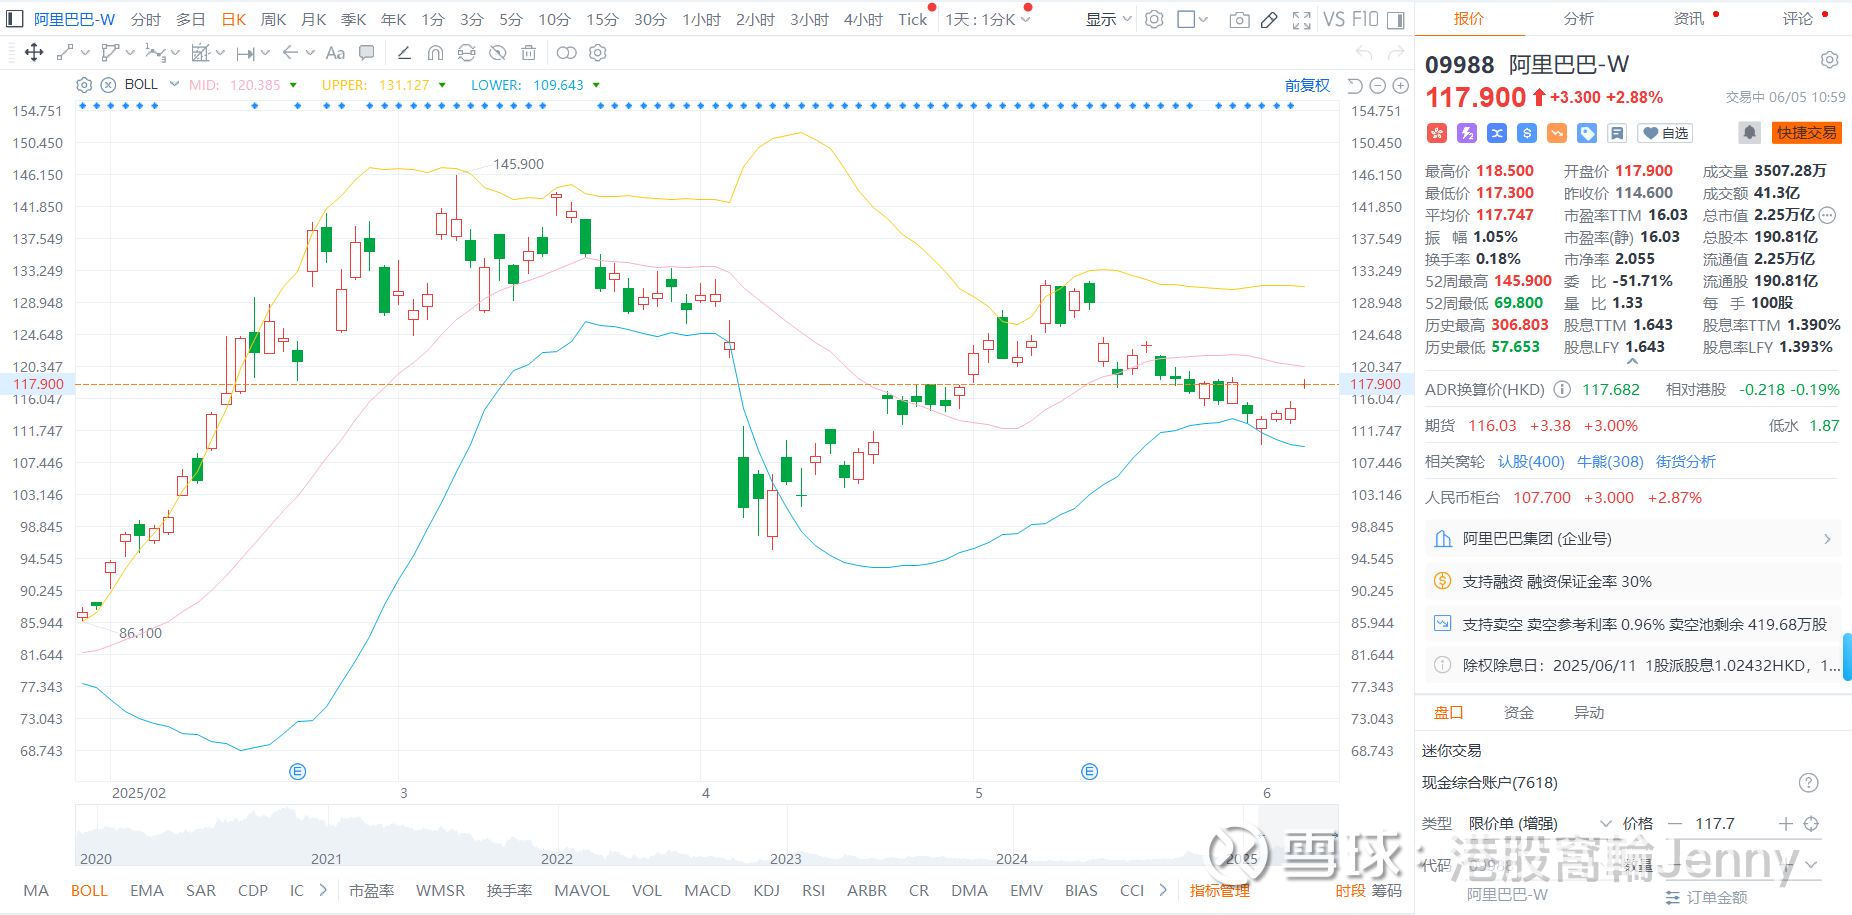This screenshot has width=1852, height=915.
Task: Expand the chart to fullscreen
Action: (x=1301, y=19)
